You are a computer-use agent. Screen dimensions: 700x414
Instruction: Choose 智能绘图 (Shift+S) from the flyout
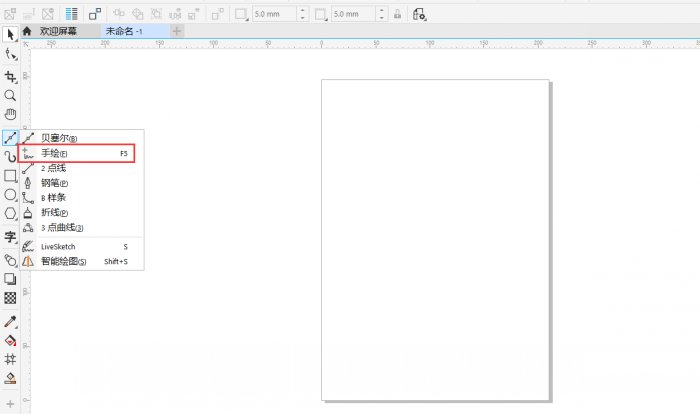(x=82, y=261)
